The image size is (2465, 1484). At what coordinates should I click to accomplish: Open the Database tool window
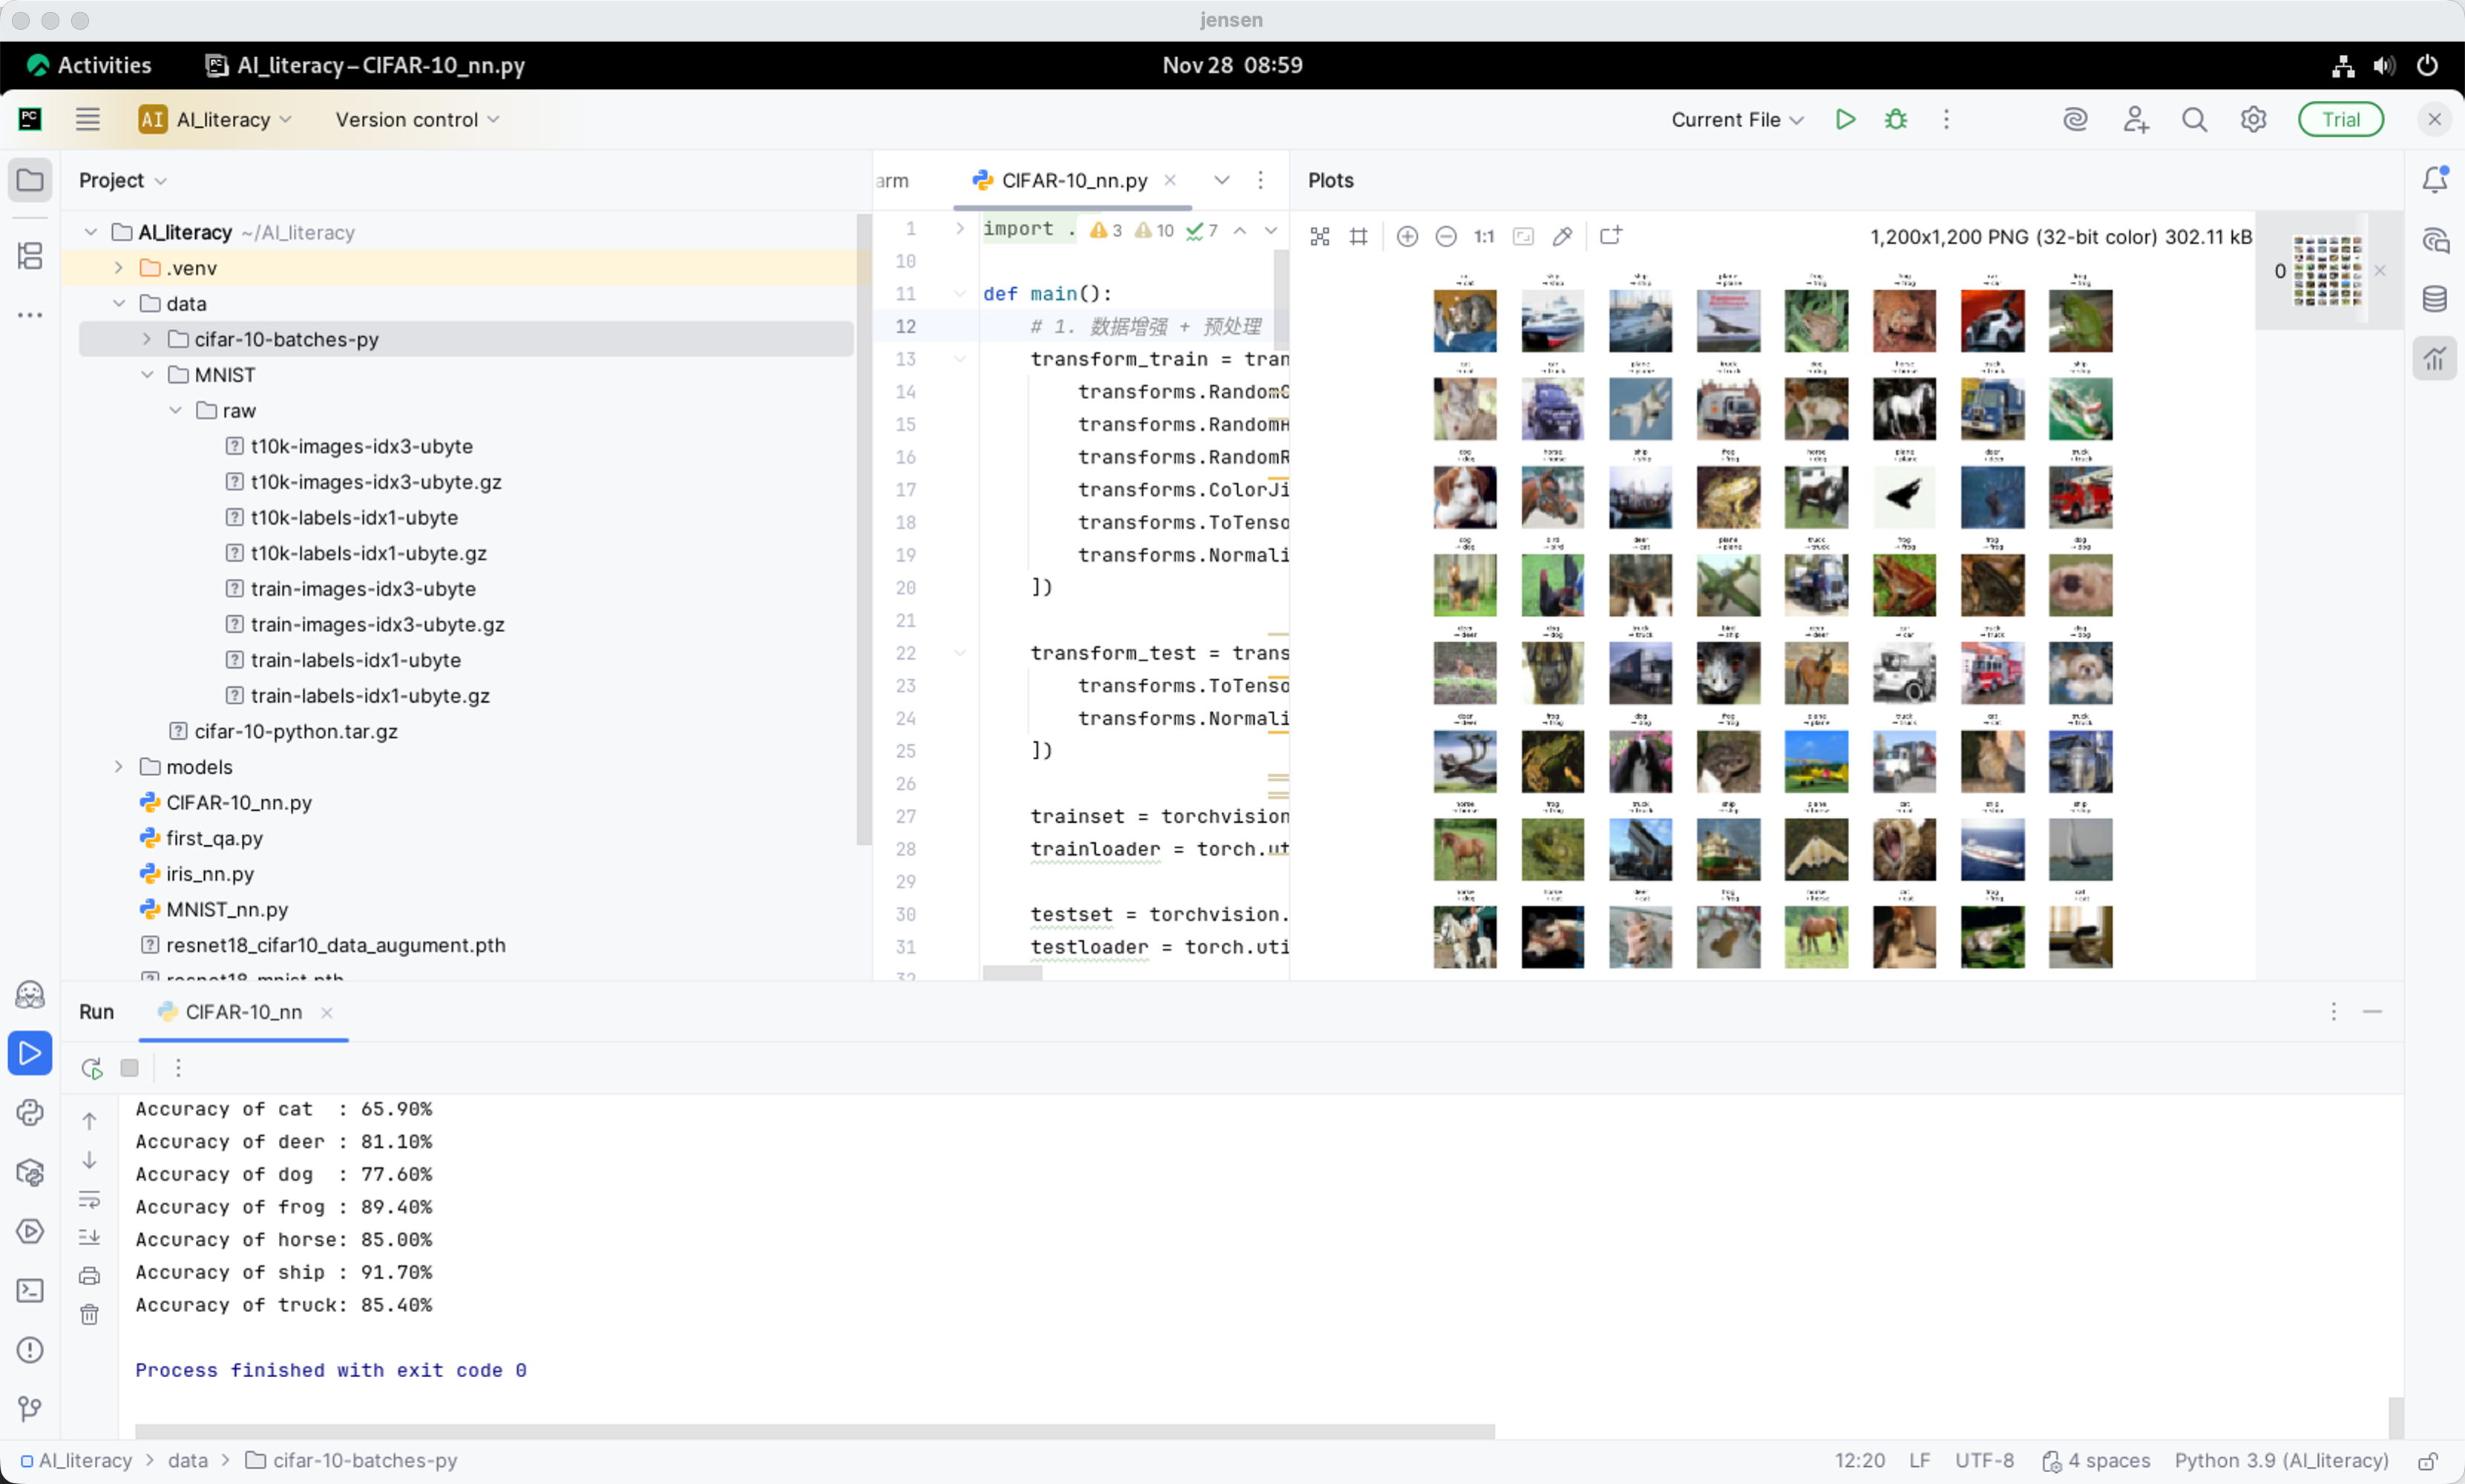click(2434, 299)
